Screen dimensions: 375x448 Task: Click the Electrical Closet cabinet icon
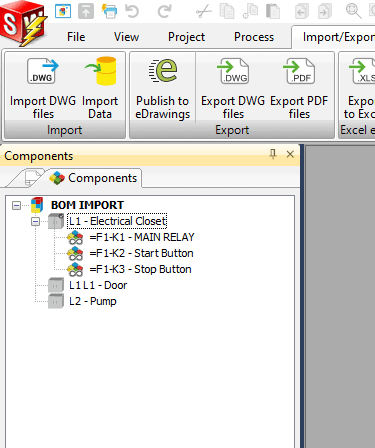(56, 221)
